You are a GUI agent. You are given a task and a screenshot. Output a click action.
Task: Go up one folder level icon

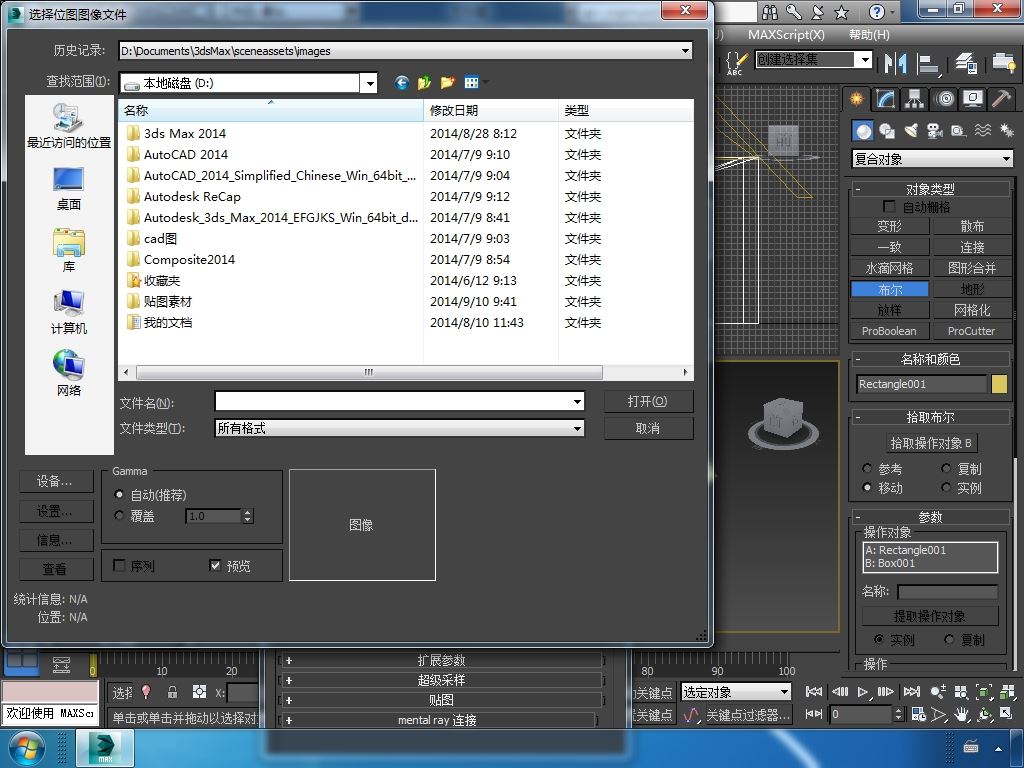(x=424, y=82)
